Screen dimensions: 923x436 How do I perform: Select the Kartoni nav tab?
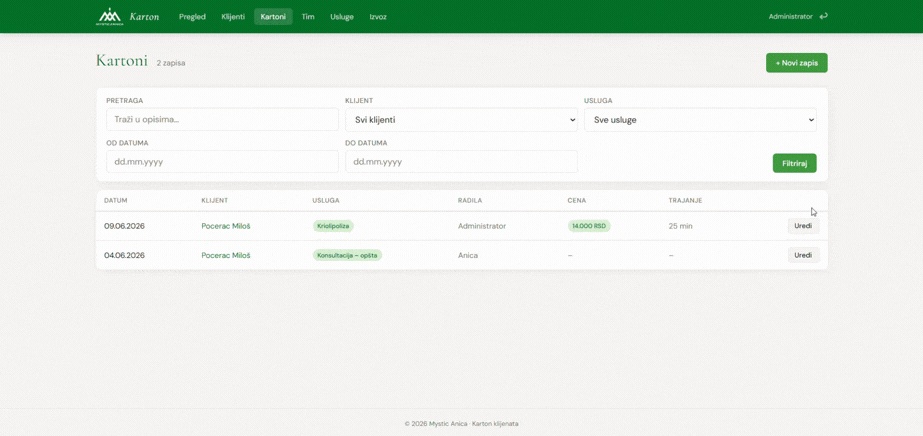(x=273, y=16)
